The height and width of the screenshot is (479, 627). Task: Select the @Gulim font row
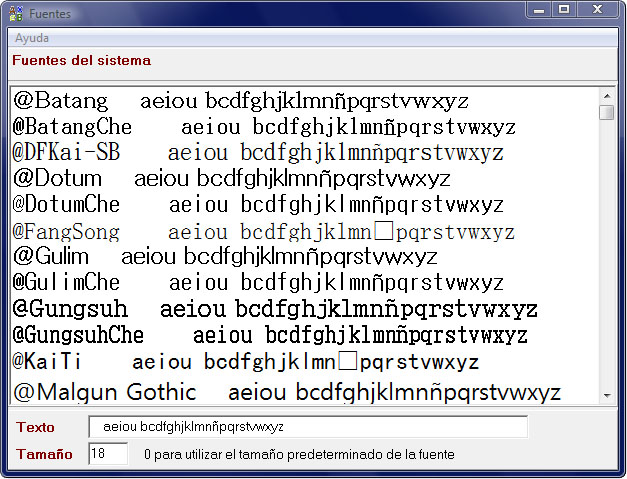(x=305, y=256)
